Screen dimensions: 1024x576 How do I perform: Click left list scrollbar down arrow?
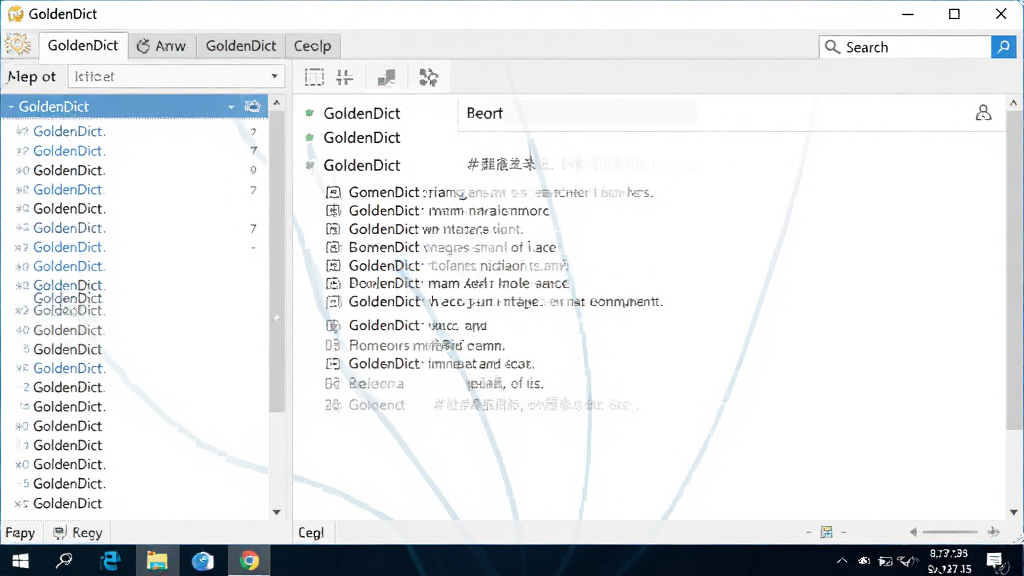coord(277,512)
